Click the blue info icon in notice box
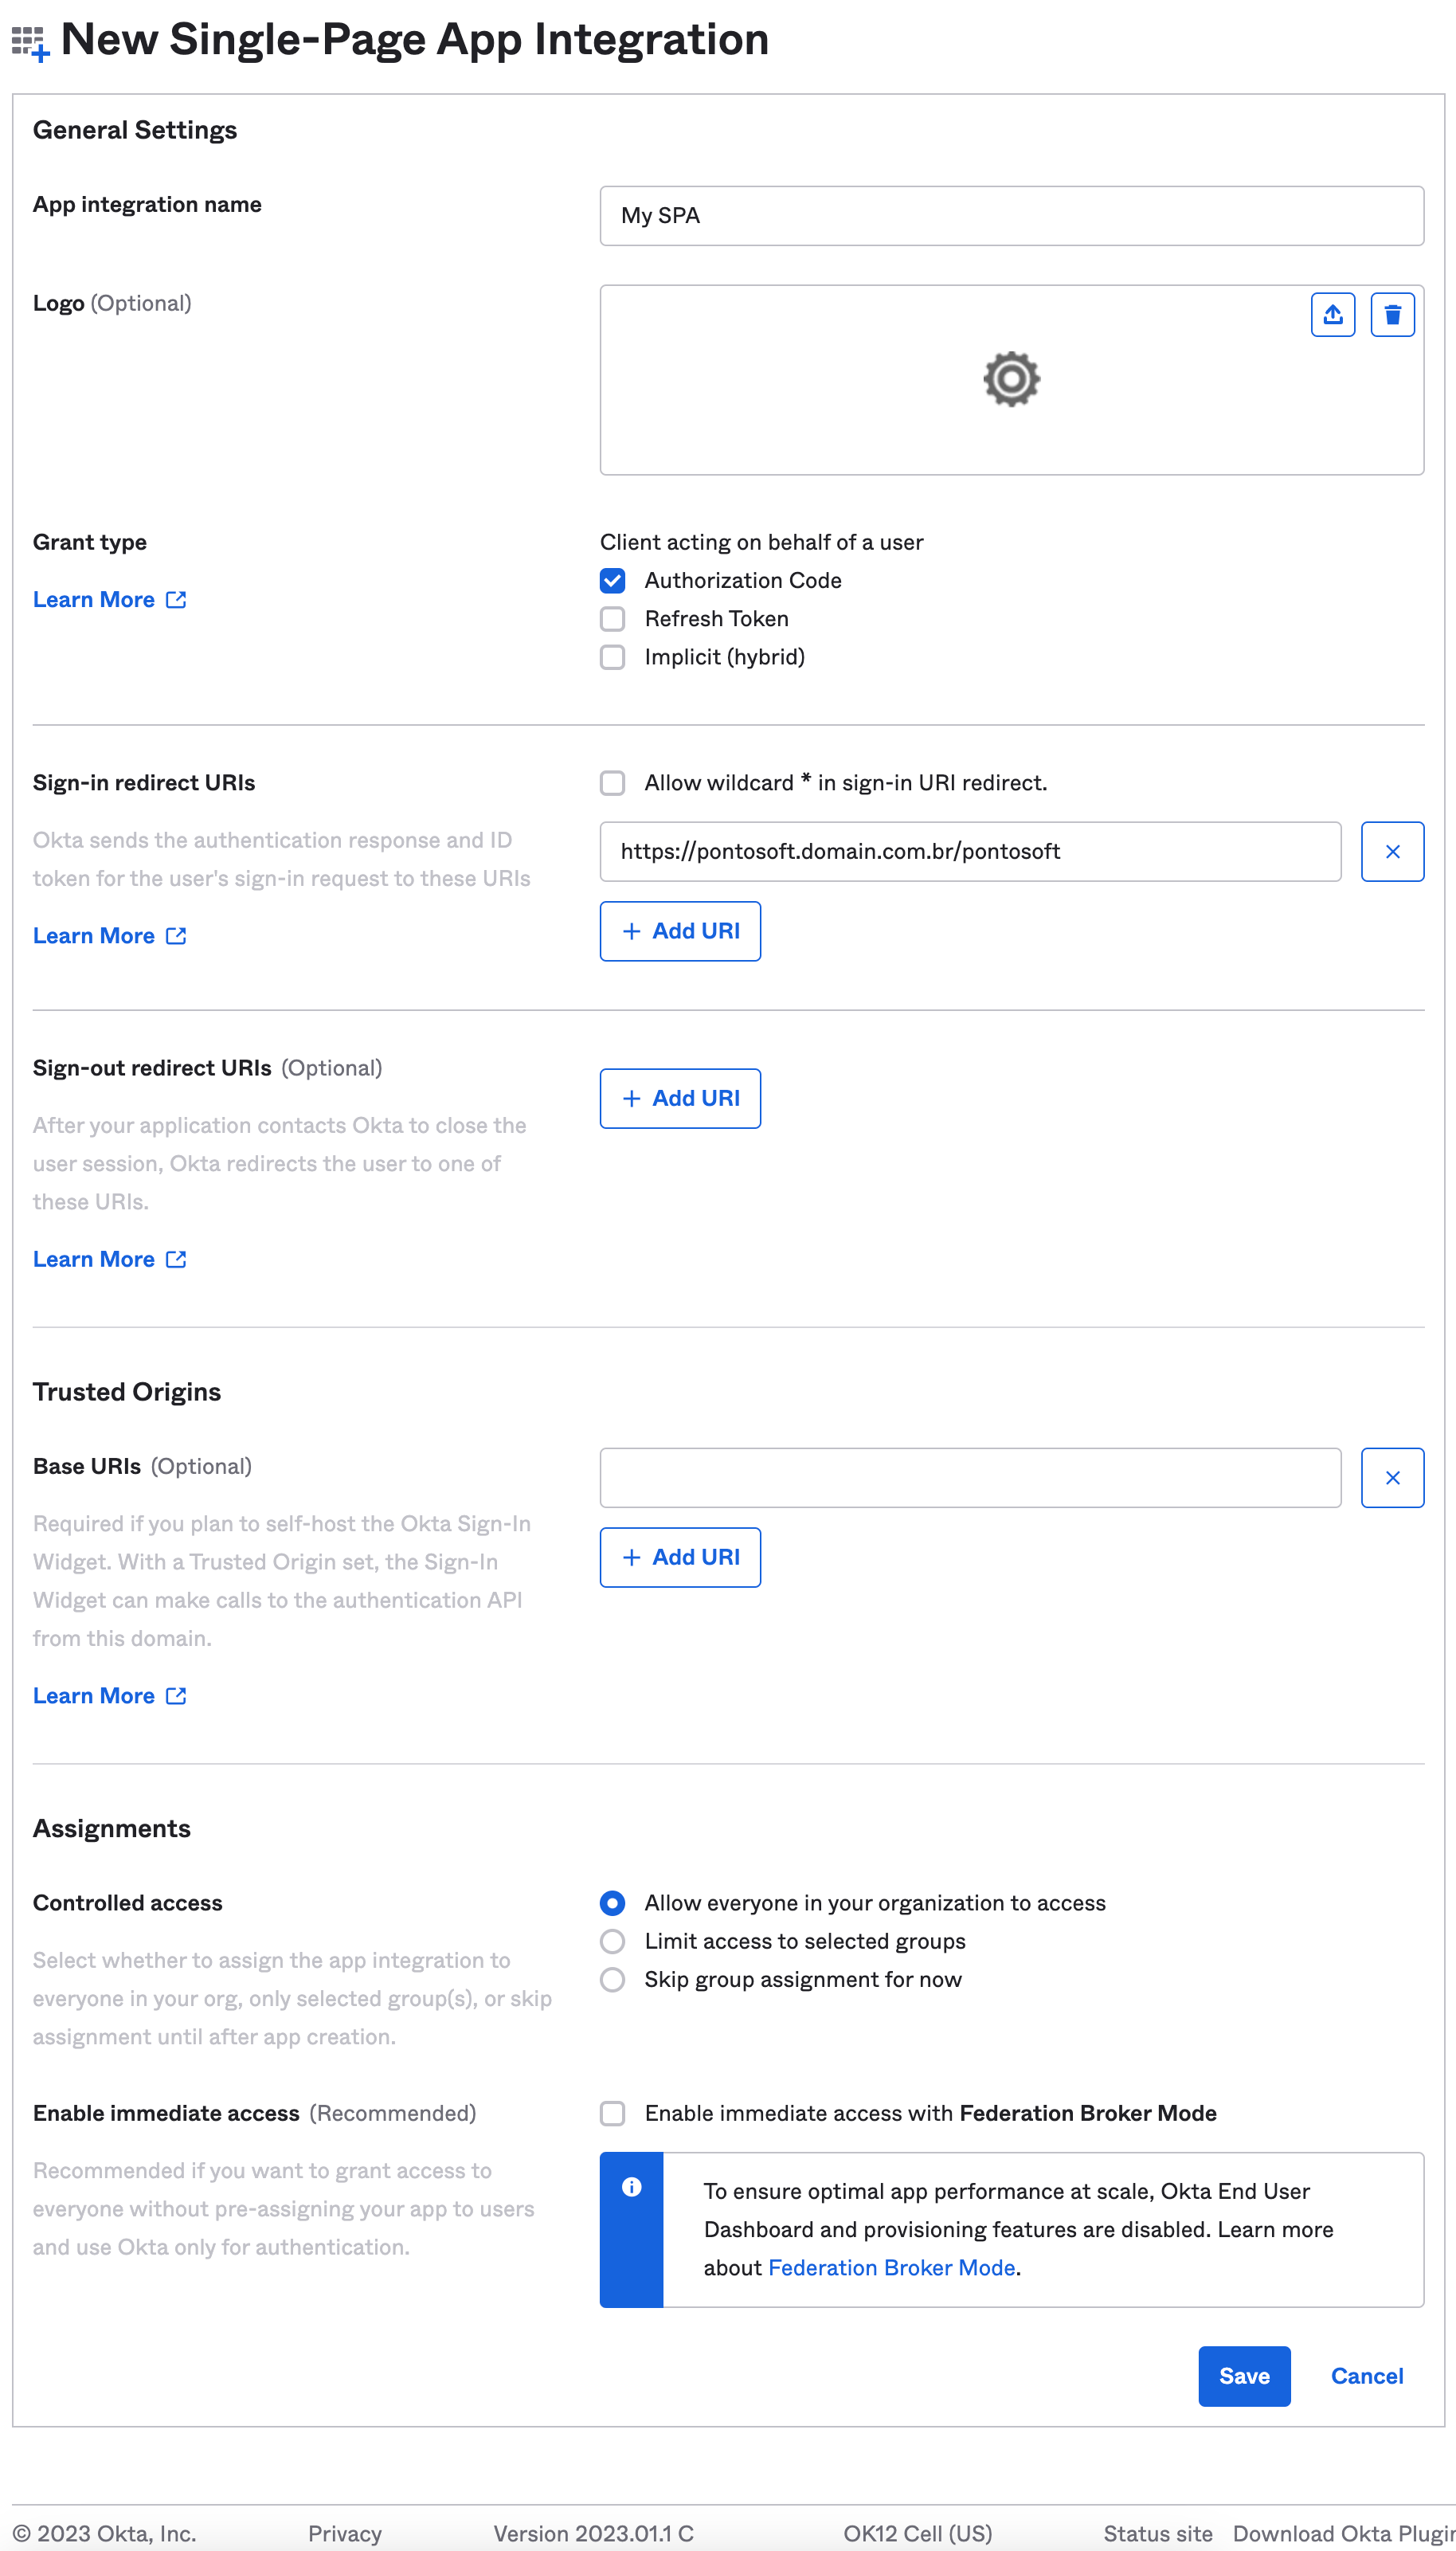The height and width of the screenshot is (2551, 1456). (631, 2186)
